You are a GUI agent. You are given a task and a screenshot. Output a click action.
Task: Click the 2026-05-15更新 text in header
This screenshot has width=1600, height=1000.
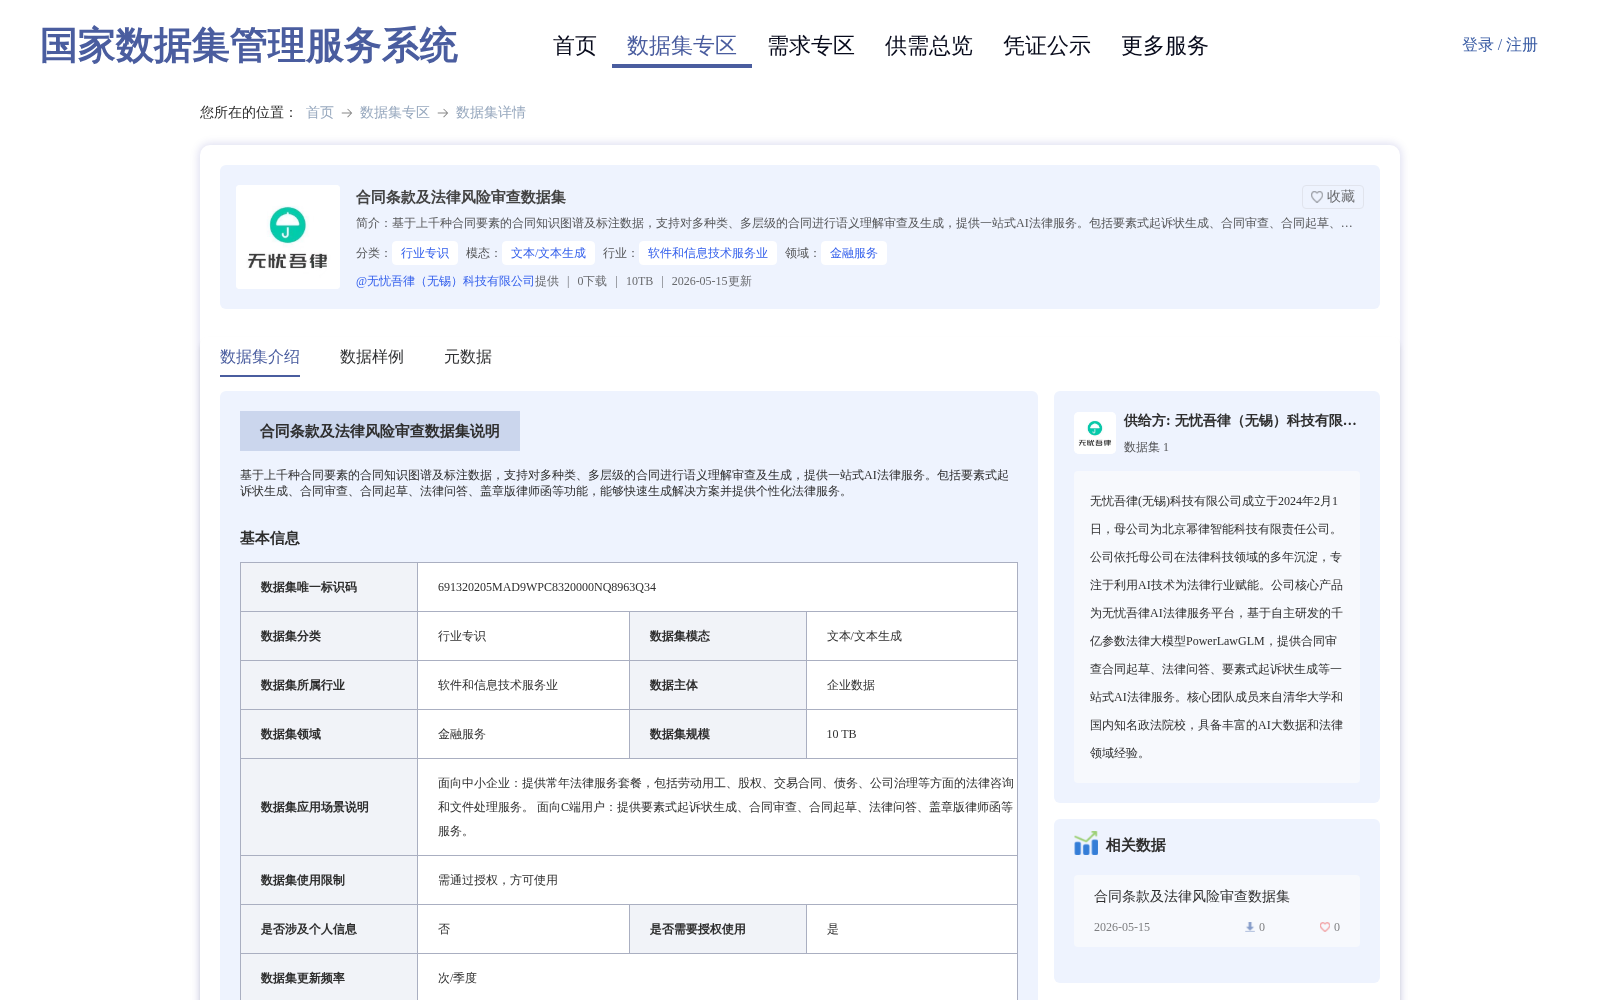[x=712, y=281]
